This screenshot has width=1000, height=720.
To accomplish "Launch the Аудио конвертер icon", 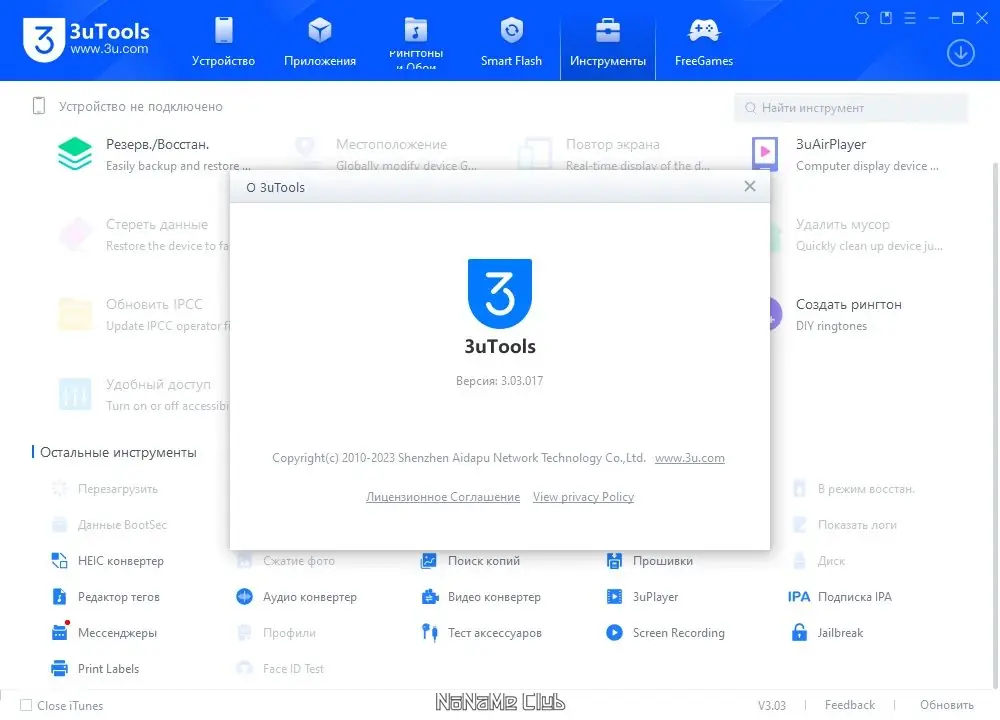I will [x=244, y=596].
